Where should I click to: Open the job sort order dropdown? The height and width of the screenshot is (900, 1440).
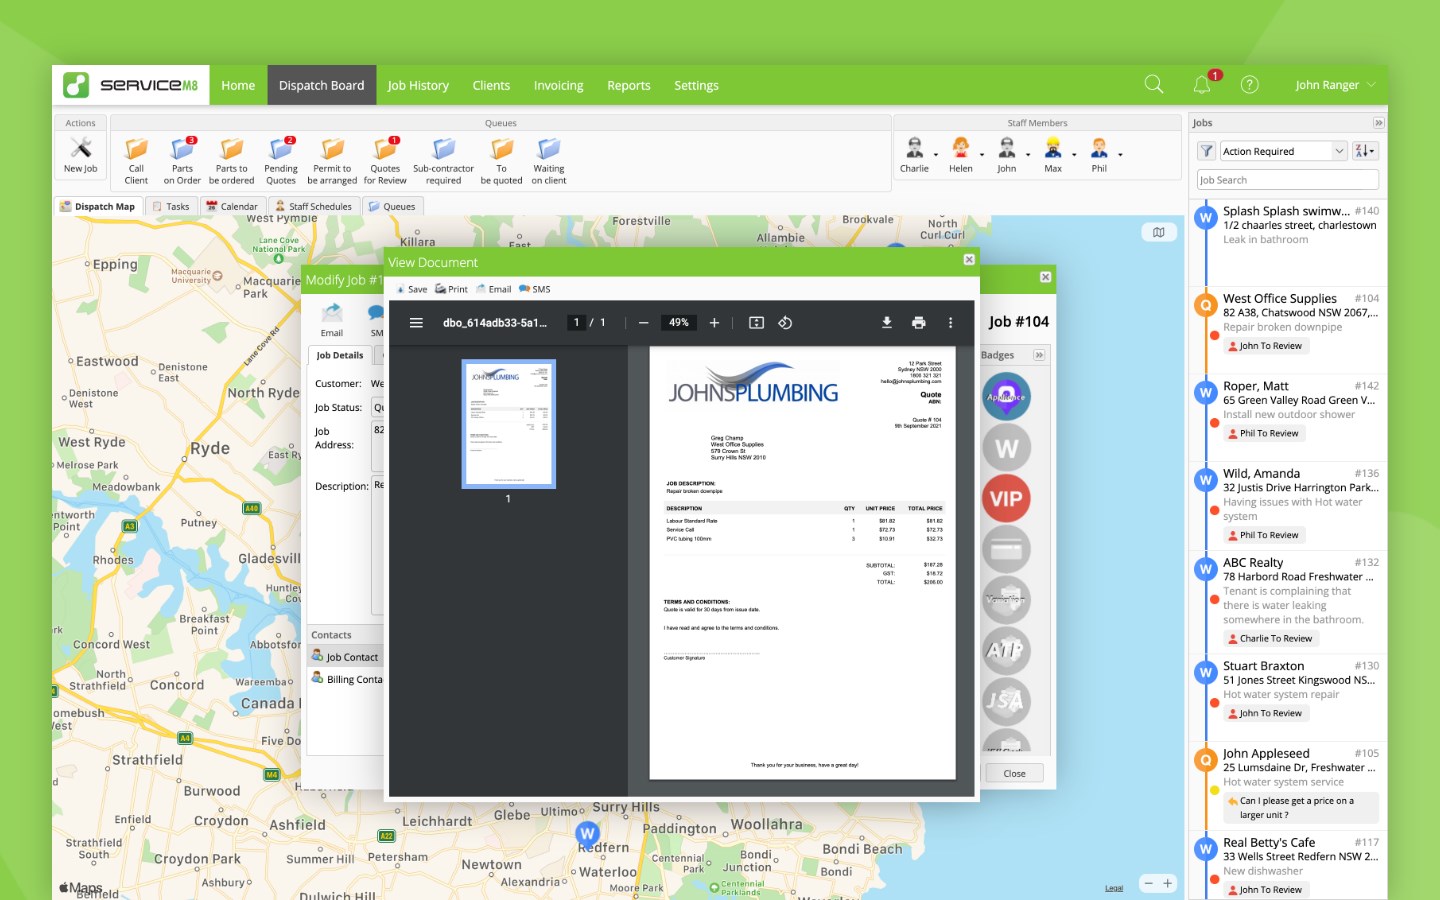tap(1365, 151)
